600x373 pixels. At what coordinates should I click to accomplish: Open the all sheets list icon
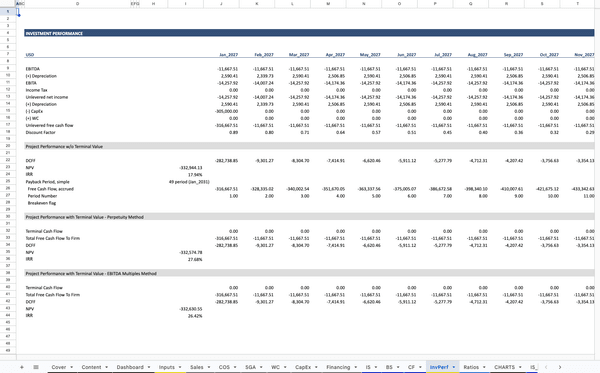click(x=36, y=367)
